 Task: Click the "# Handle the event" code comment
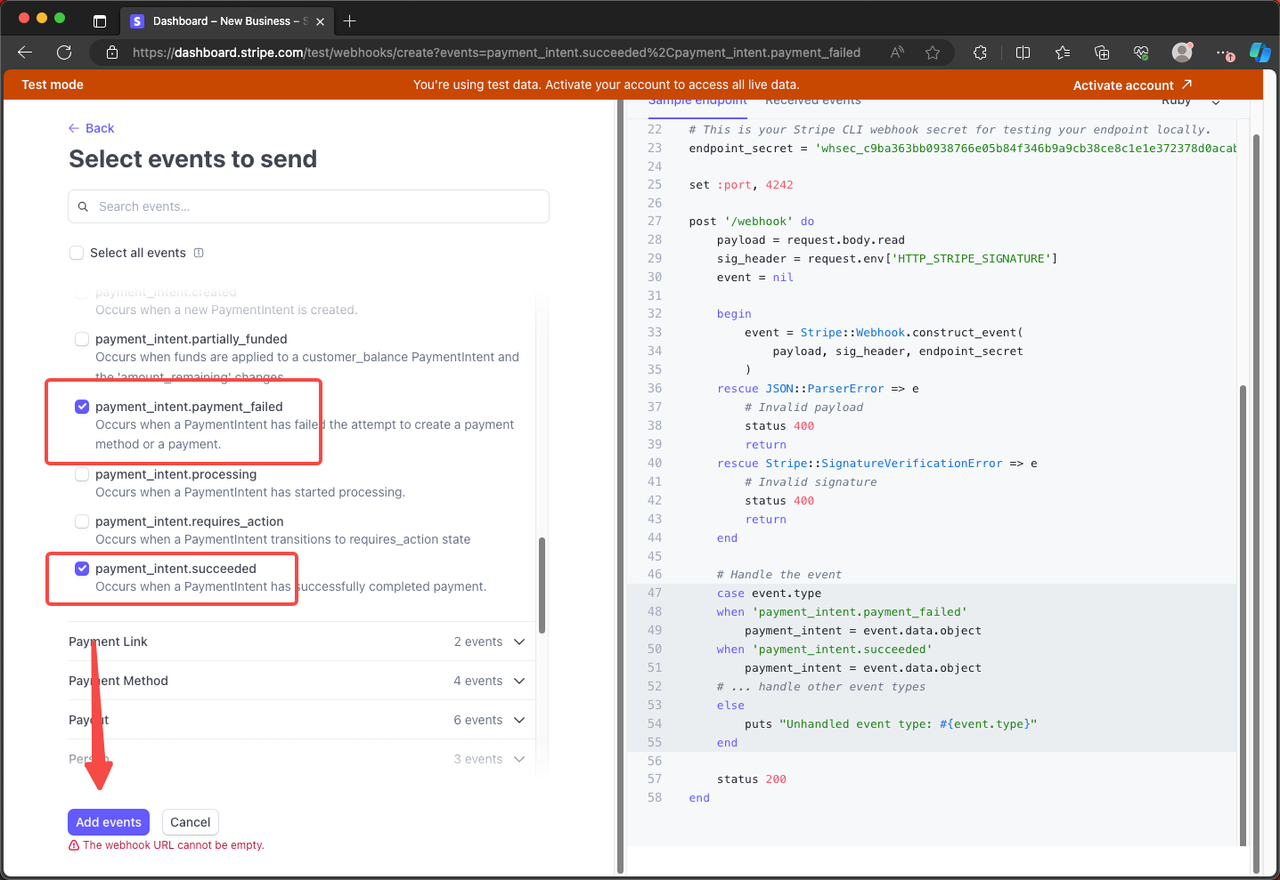[x=779, y=575]
